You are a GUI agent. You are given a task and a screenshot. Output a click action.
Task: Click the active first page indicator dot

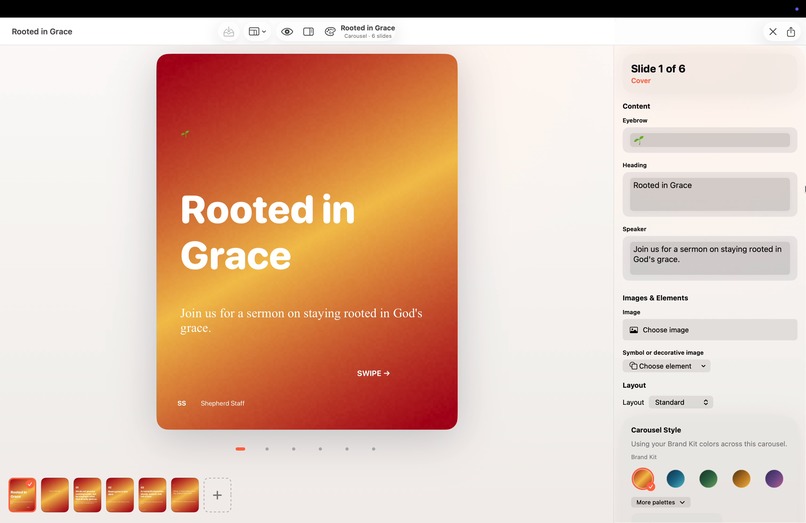(240, 449)
